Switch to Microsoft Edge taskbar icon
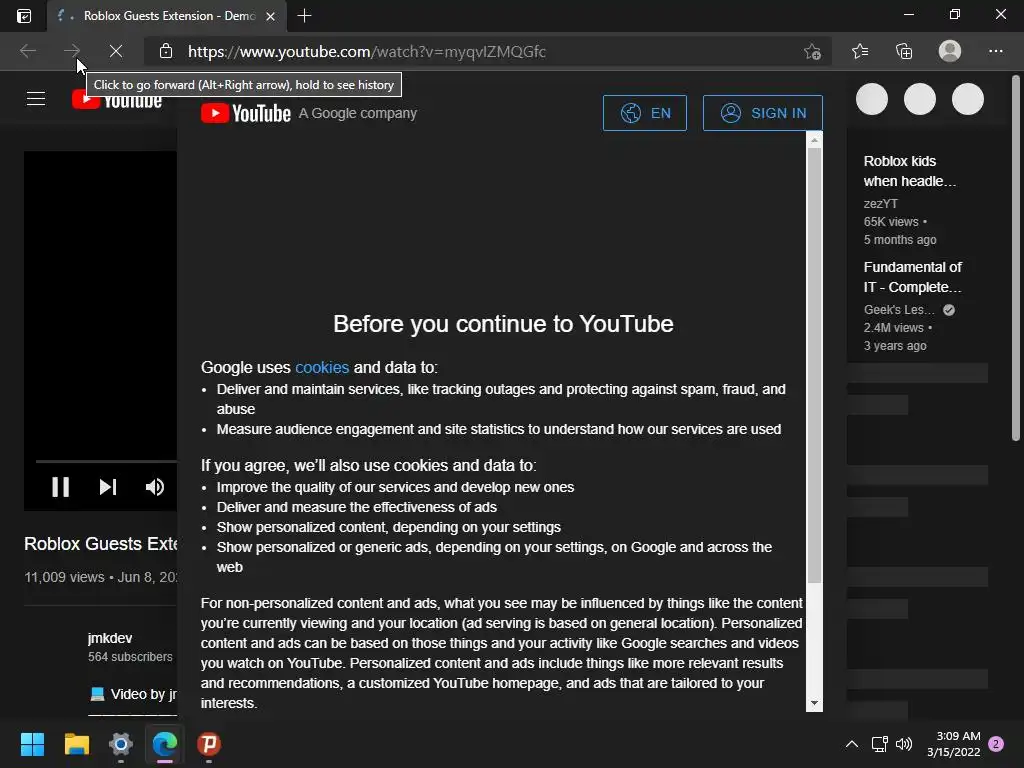The width and height of the screenshot is (1024, 768). point(165,744)
